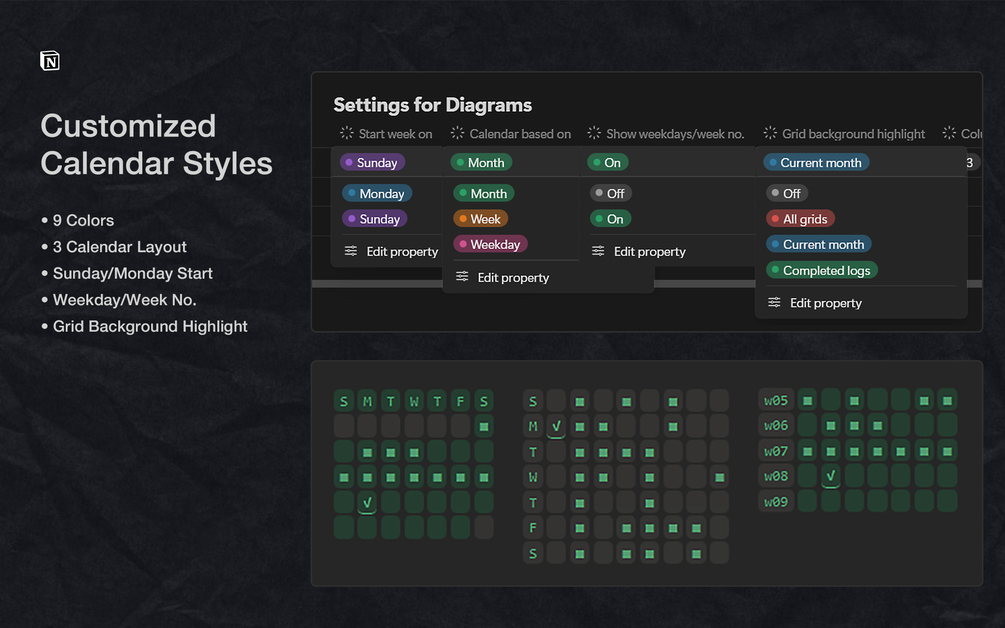Click the Grid background highlight spinner icon
This screenshot has width=1005, height=628.
pos(770,133)
